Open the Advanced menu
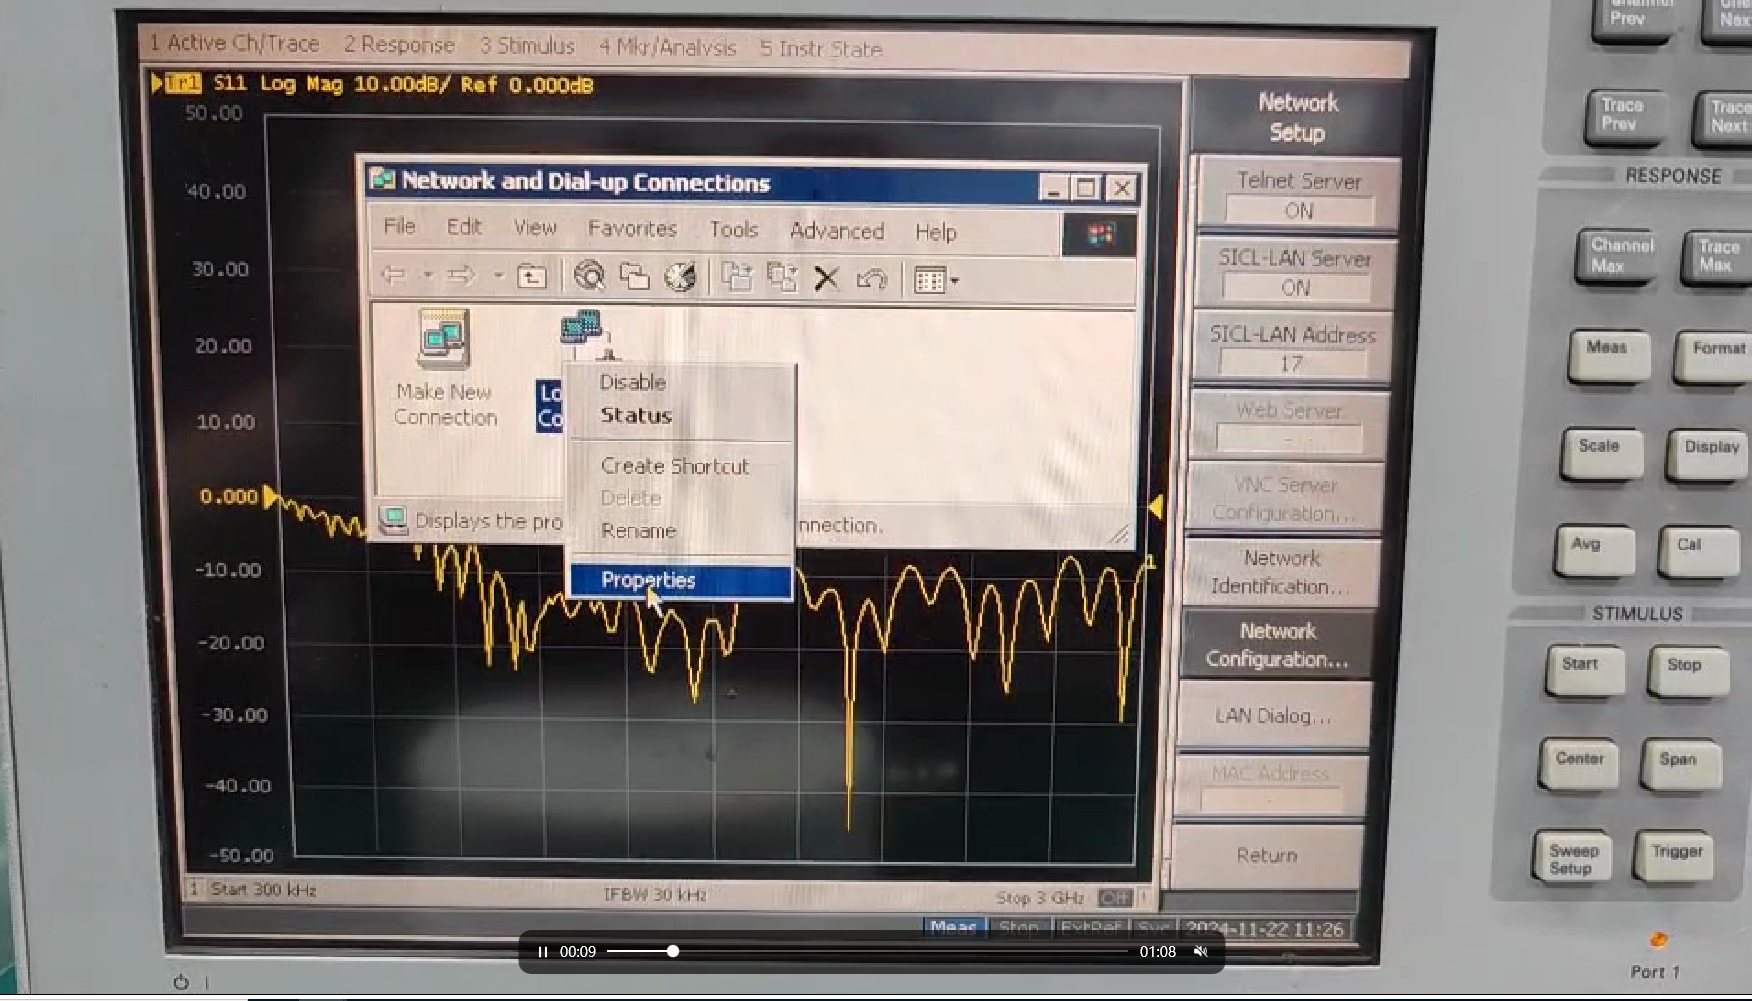Viewport: 1752px width, 1001px height. pos(836,231)
